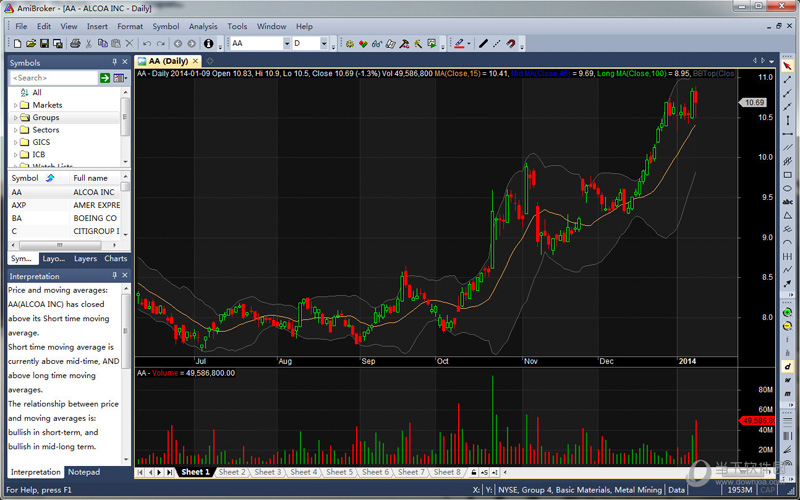Open the Symbol menu
Screen dimensions: 800x500
coord(166,27)
